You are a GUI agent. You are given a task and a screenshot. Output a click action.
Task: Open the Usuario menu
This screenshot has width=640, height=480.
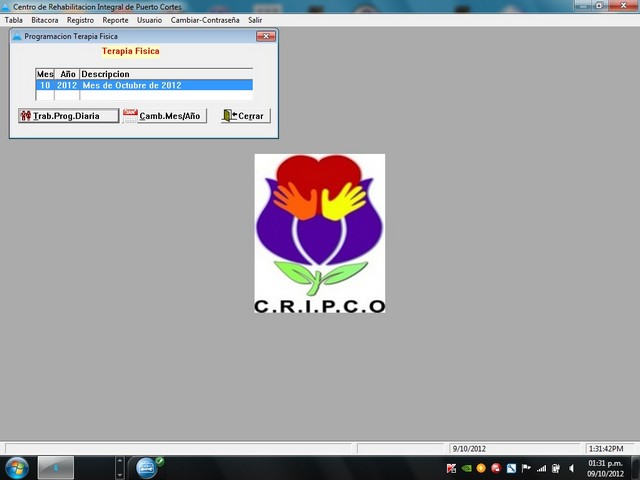(x=149, y=20)
